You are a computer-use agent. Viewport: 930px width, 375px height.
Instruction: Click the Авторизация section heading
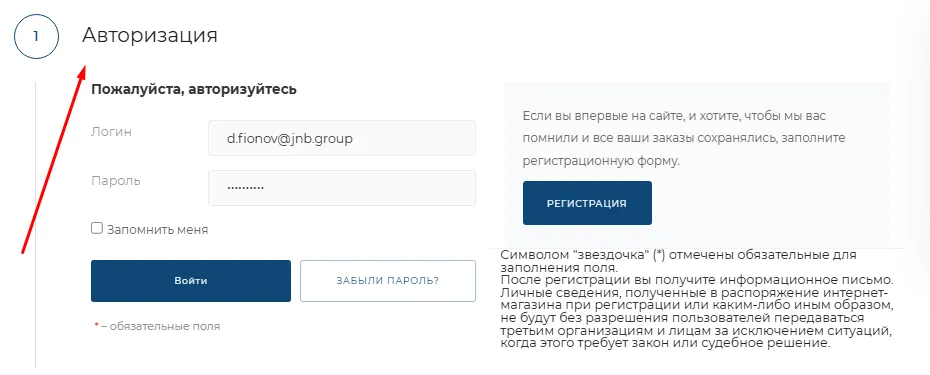[x=149, y=36]
